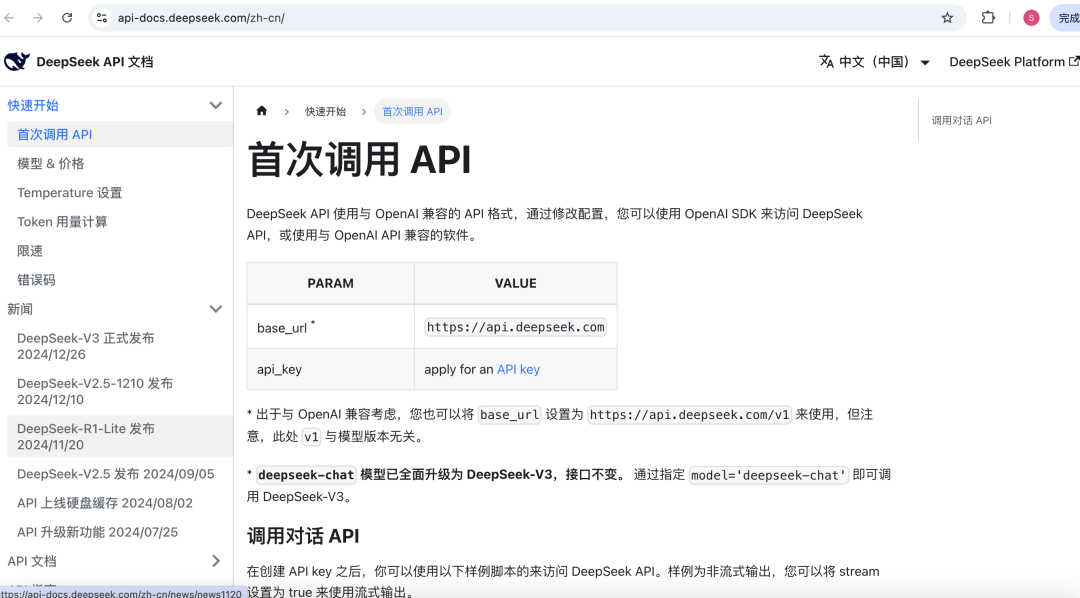
Task: Jump to 调用对话 API in page outline
Action: pos(962,121)
